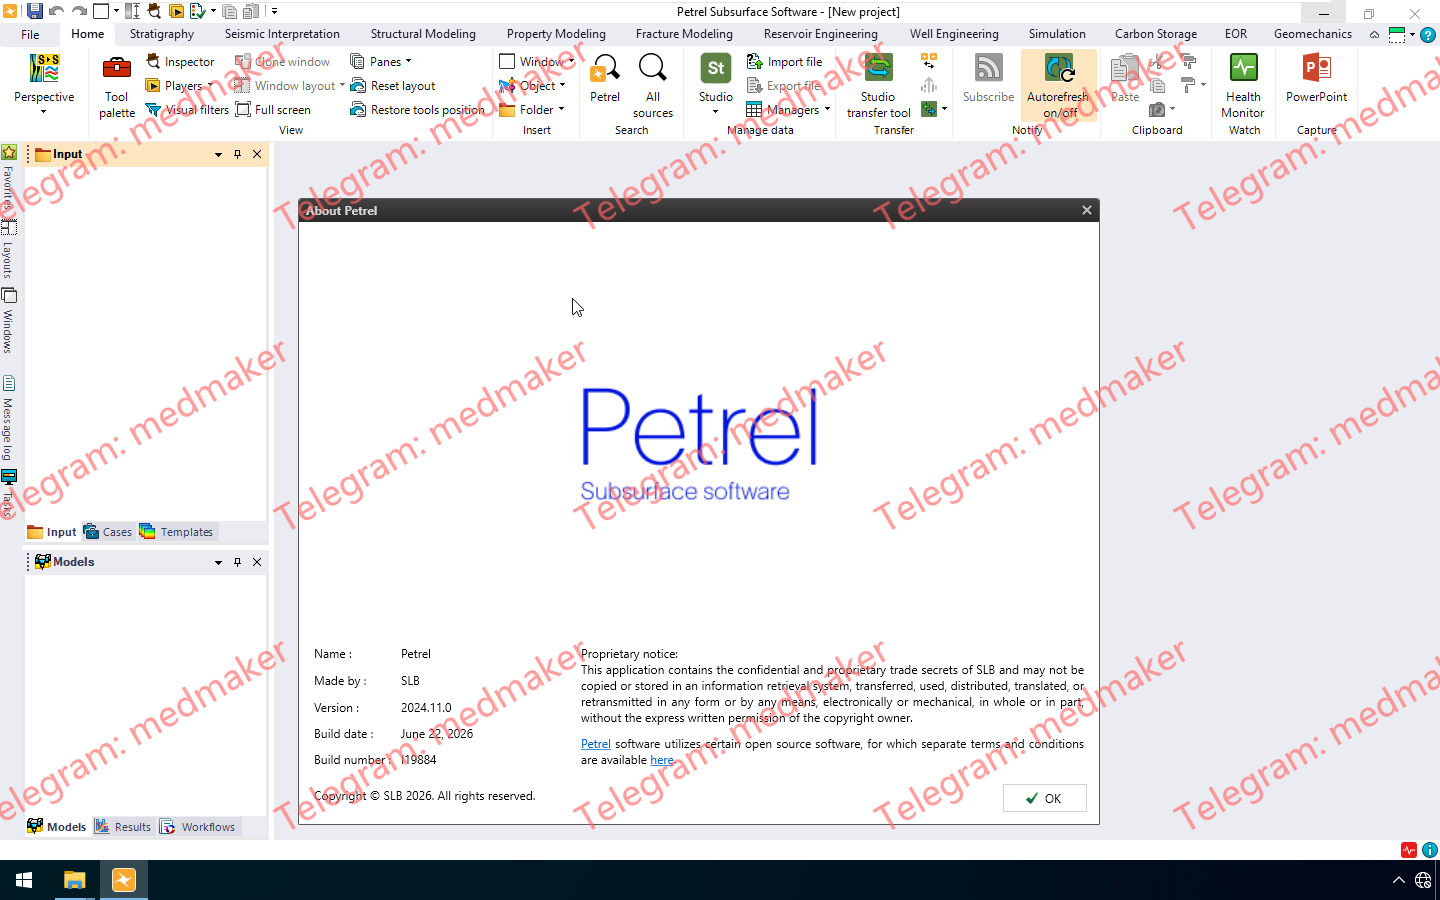Switch to the Workflows pane tab
The height and width of the screenshot is (900, 1440).
pyautogui.click(x=198, y=827)
